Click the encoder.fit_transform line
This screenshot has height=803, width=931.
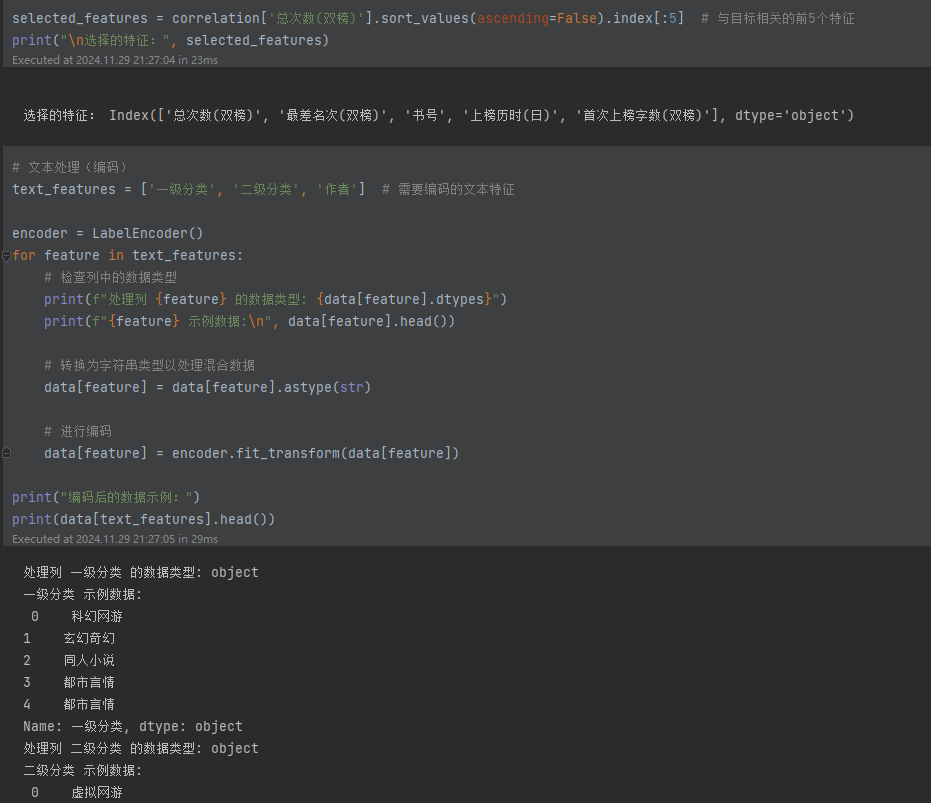click(251, 453)
